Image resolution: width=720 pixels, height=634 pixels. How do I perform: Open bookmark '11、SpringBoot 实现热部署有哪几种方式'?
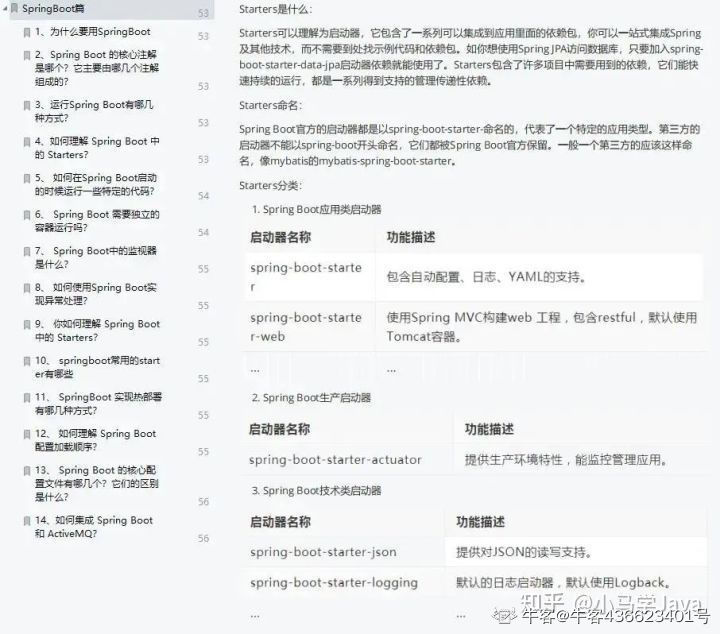coord(98,404)
